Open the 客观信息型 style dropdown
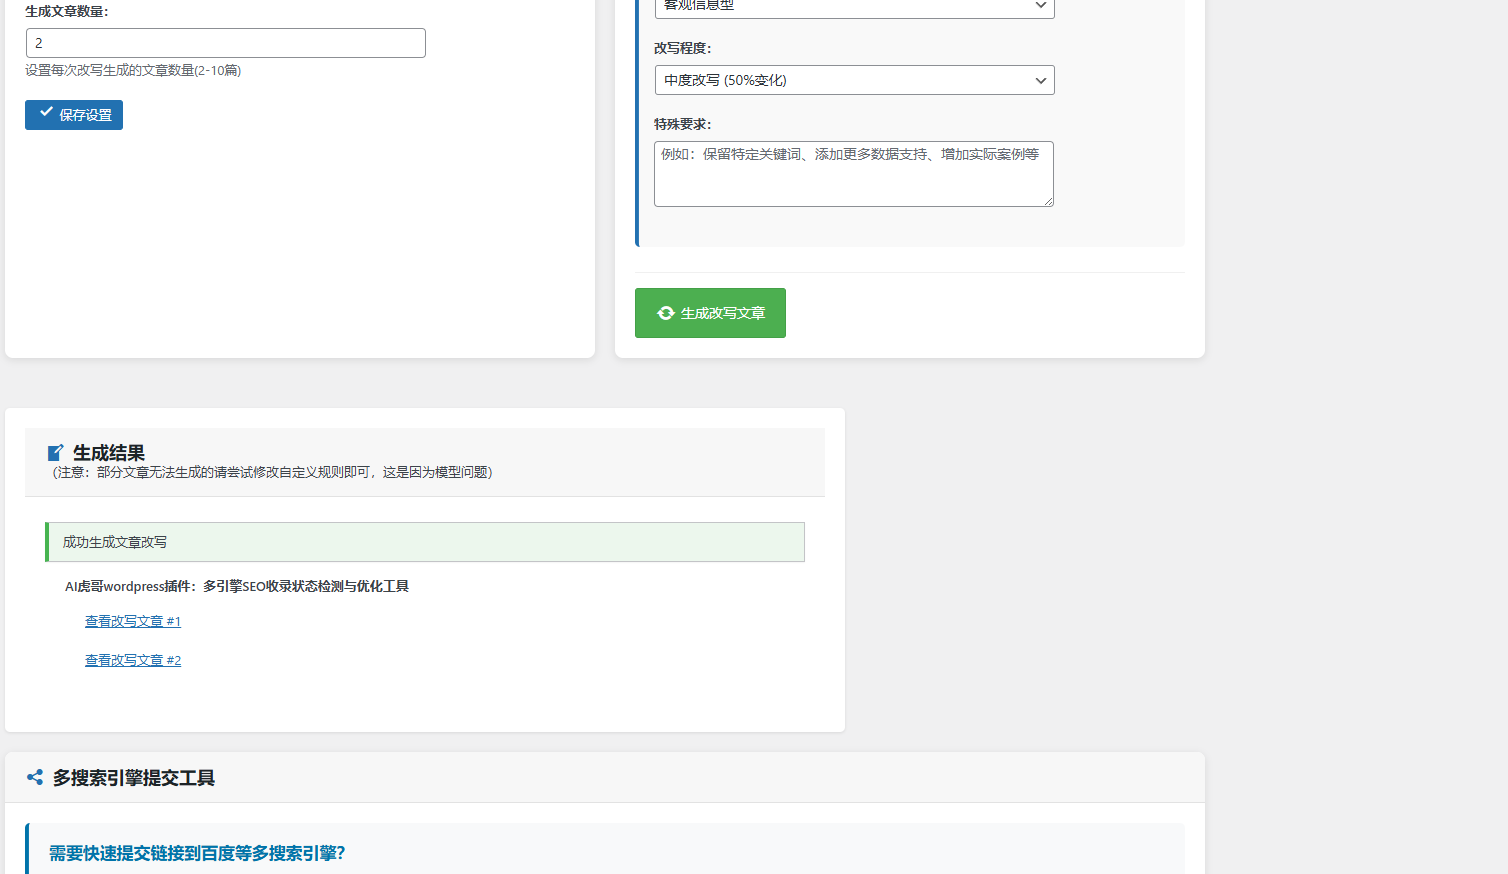Screen dimensions: 1508x874 point(854,7)
